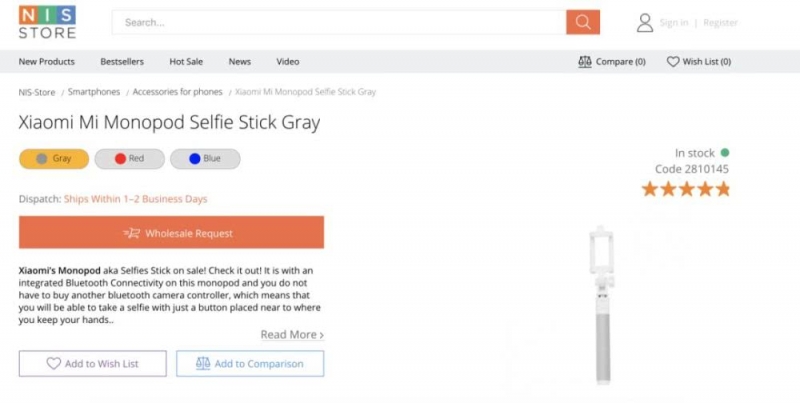800x403 pixels.
Task: Select the Red color option
Action: pyautogui.click(x=129, y=159)
